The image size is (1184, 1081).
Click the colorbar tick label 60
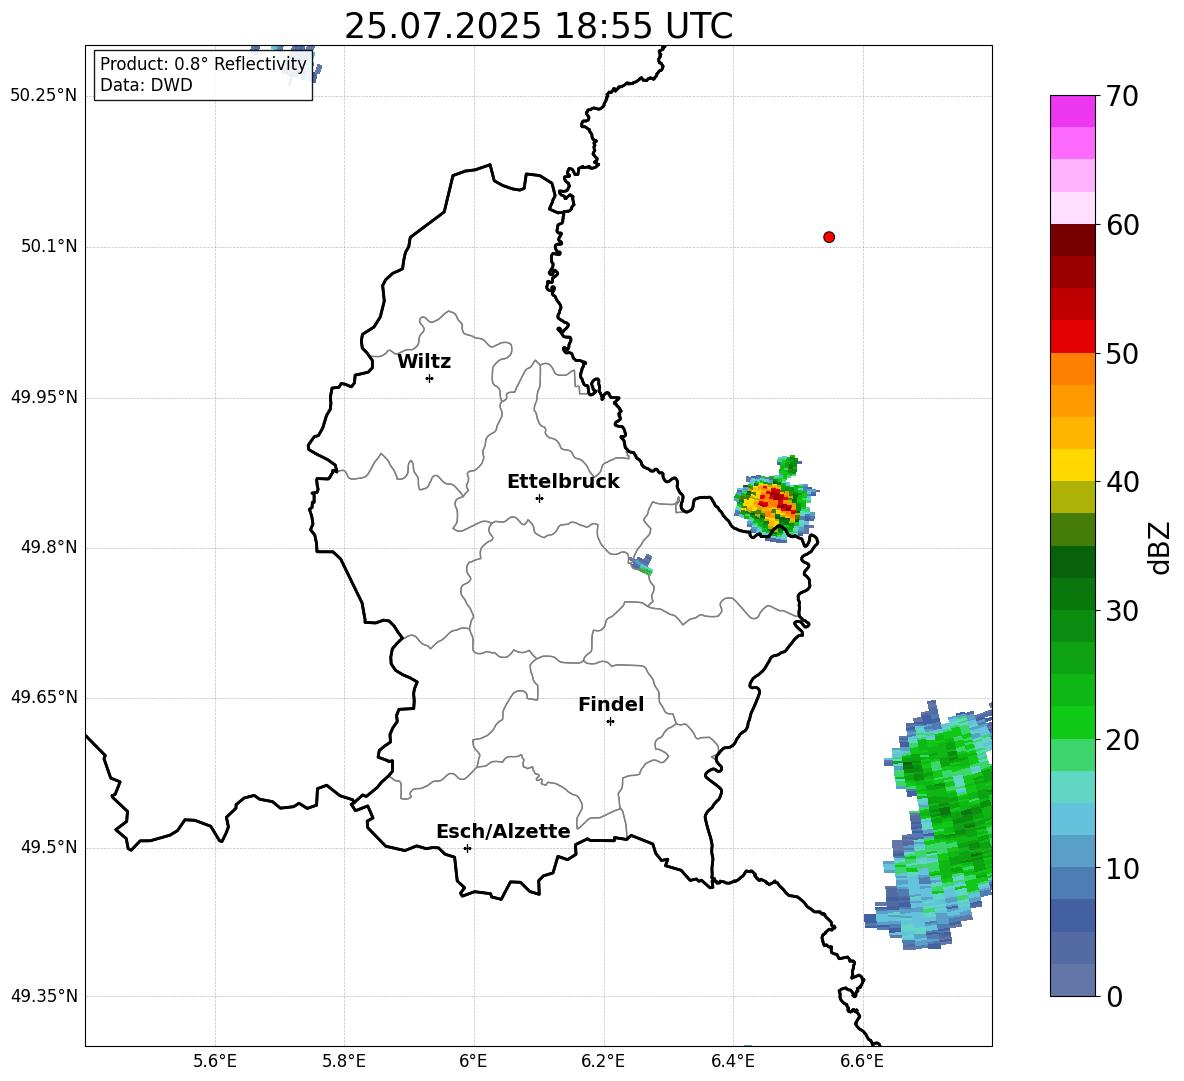(x=1122, y=225)
